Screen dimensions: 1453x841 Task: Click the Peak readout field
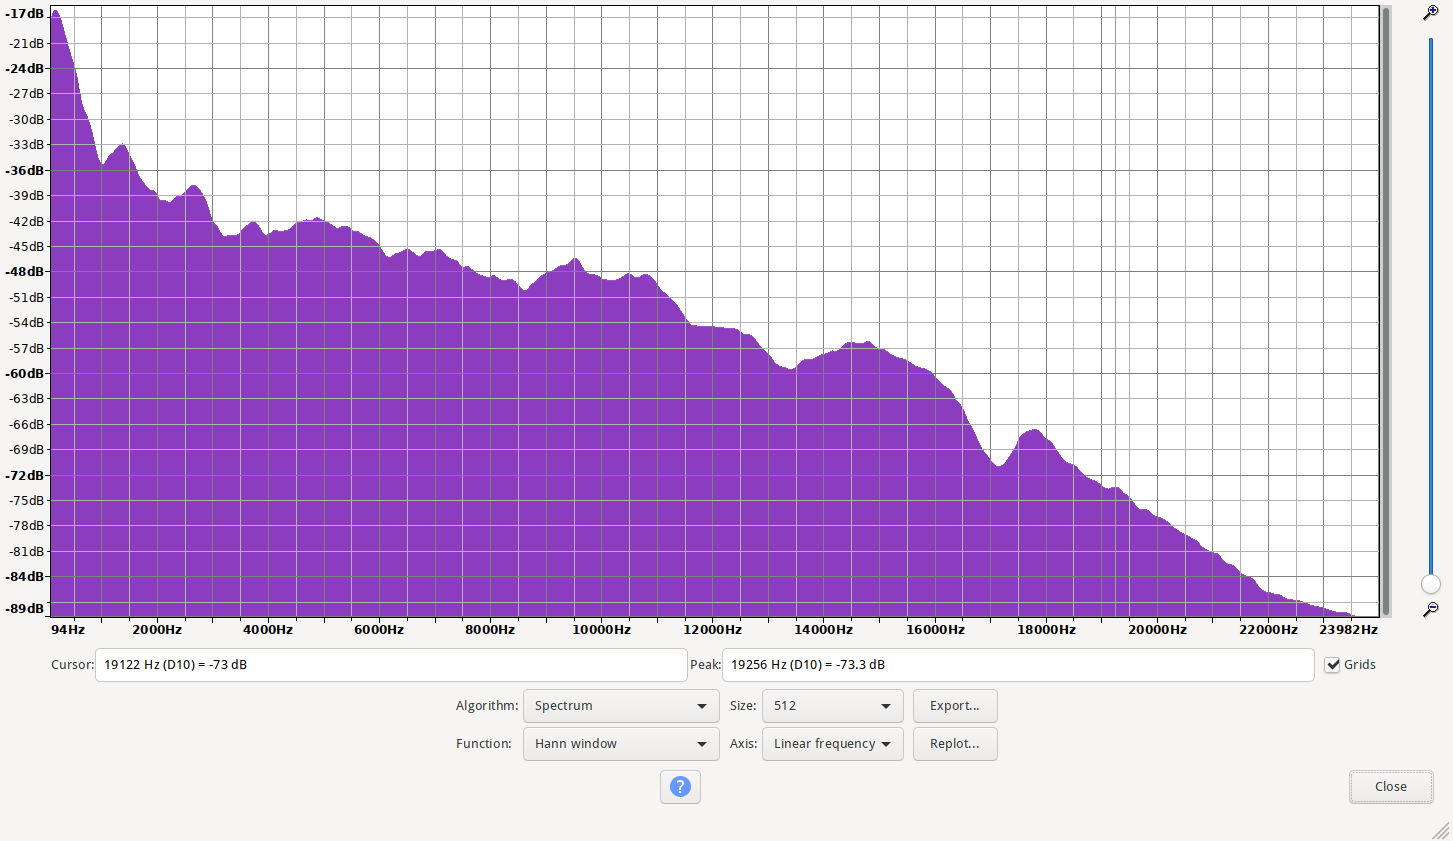(1018, 665)
